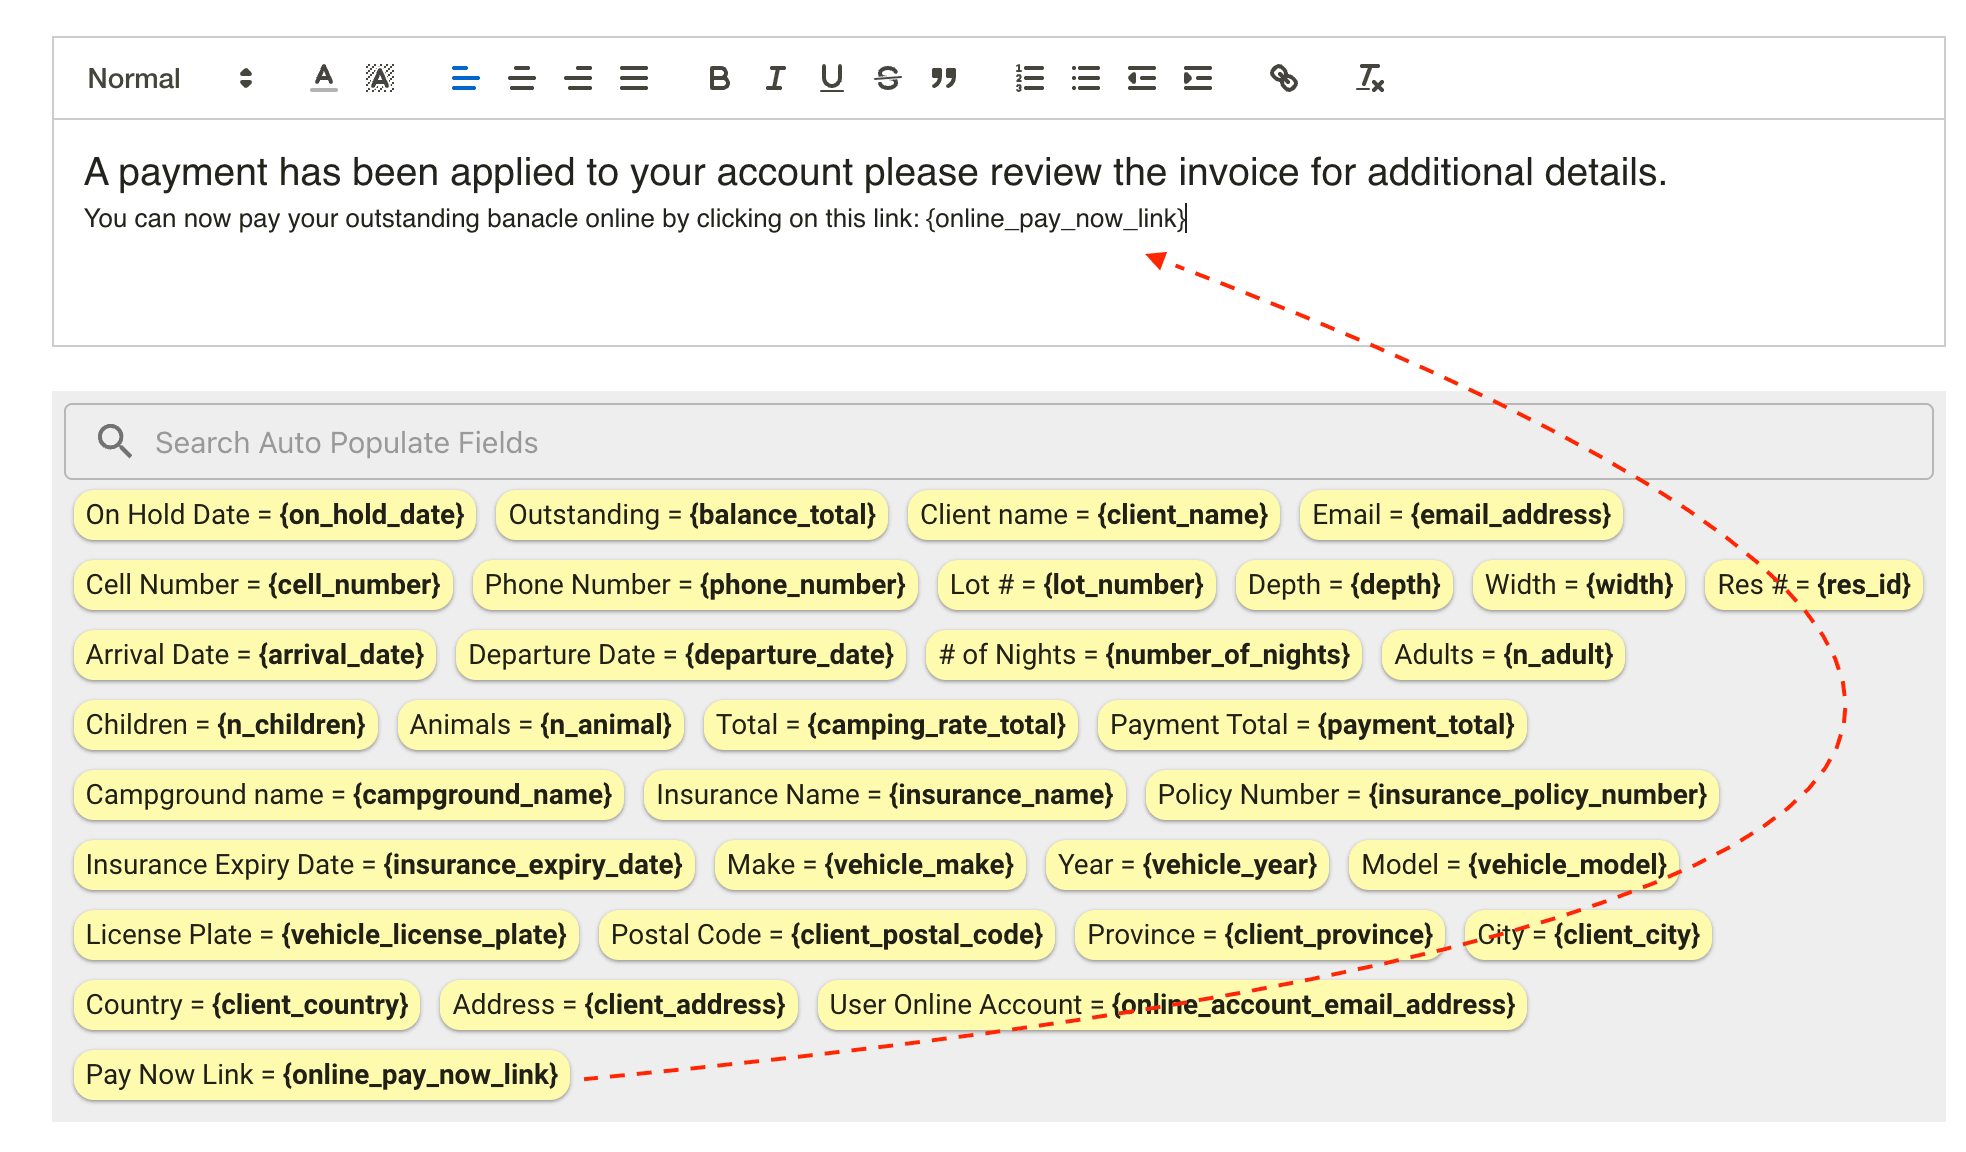The image size is (1966, 1152).
Task: Insert the Lot # field
Action: point(1077,585)
